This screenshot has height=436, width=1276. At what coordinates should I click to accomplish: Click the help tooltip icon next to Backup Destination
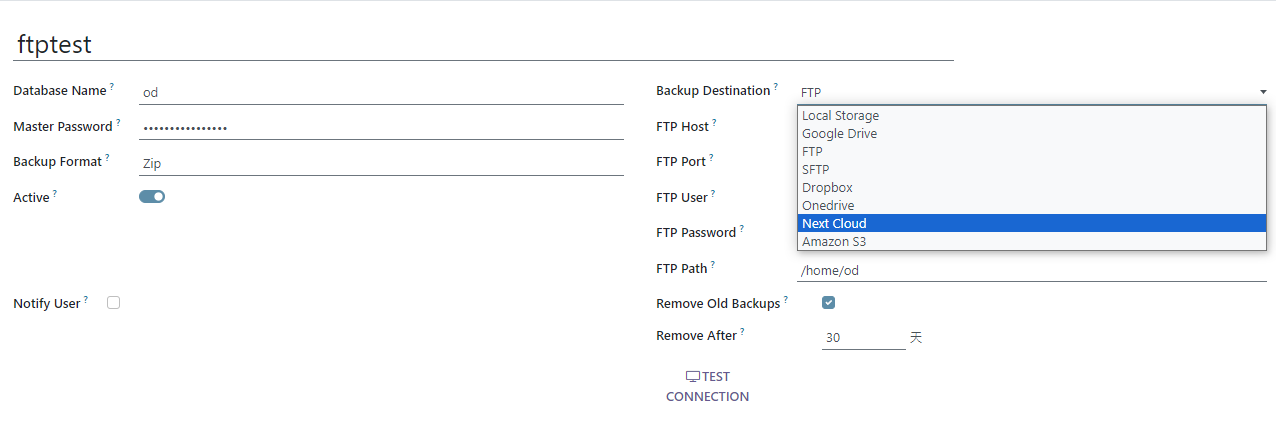pyautogui.click(x=776, y=87)
